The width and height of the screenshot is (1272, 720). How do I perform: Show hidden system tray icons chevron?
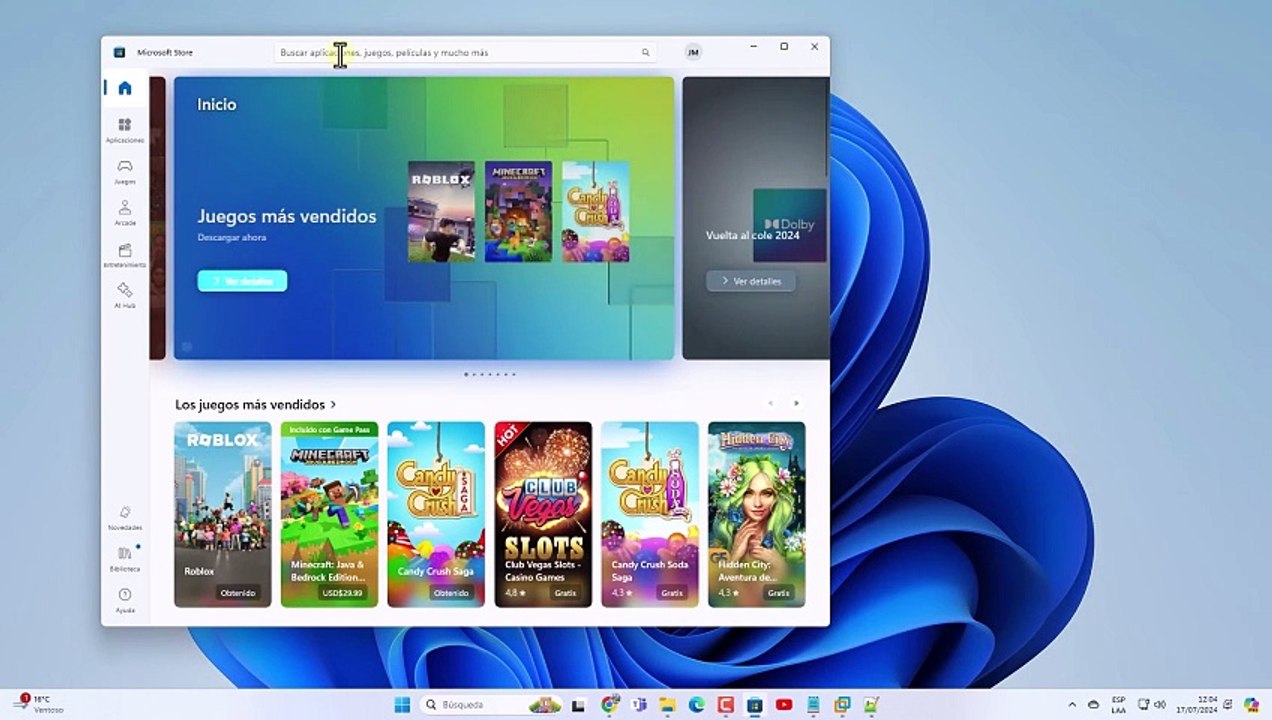pos(1072,704)
